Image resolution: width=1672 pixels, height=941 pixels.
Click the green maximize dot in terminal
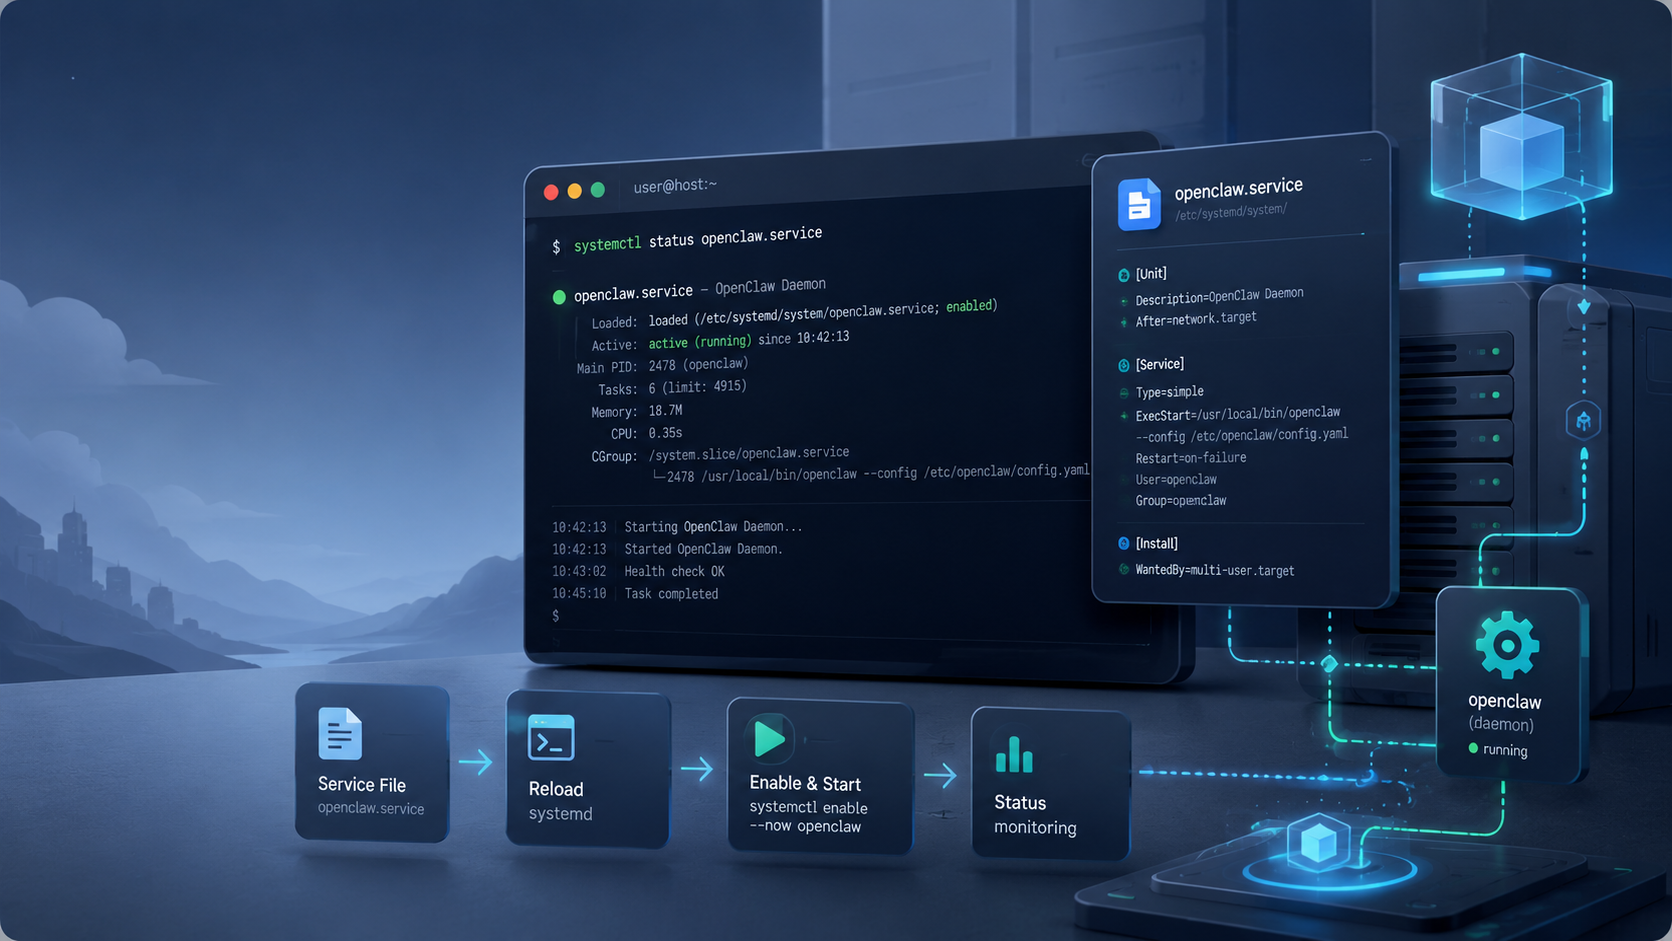tap(598, 190)
